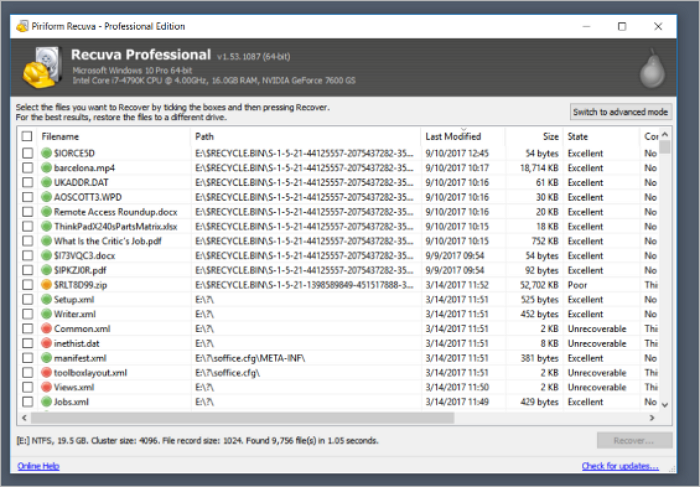Tick the checkbox for $I73VQC3.docx
700x487 pixels.
28,255
